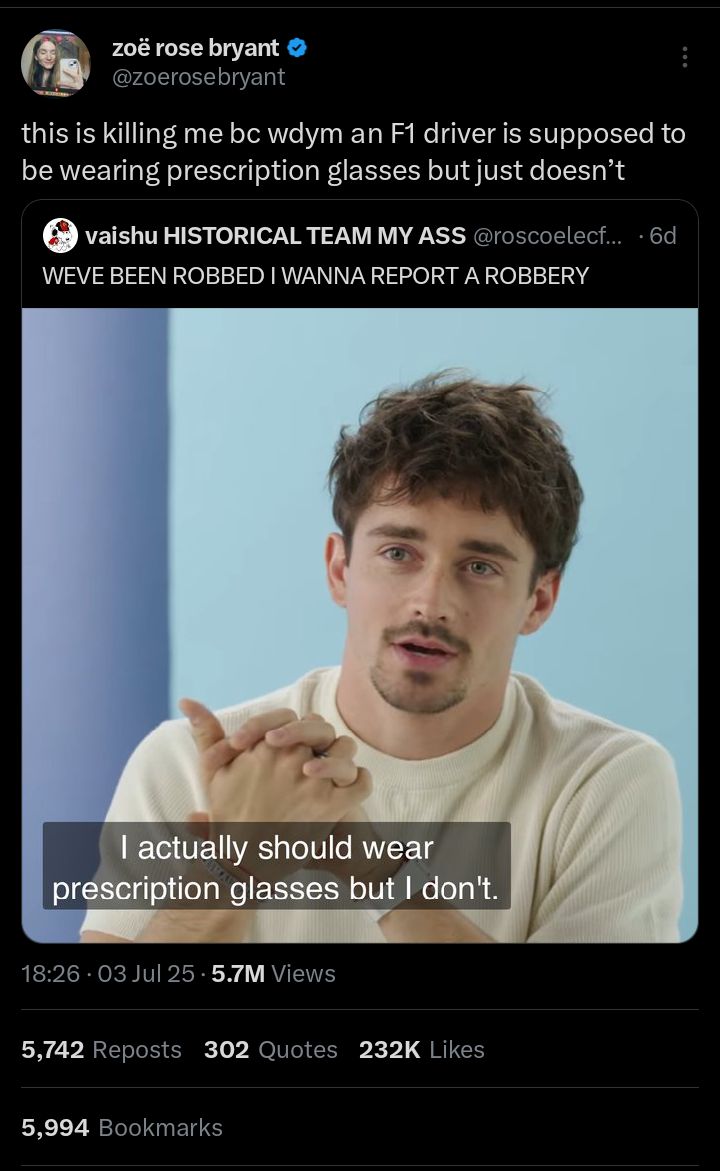This screenshot has width=720, height=1171.
Task: Click the blue verified badge
Action: (x=297, y=48)
